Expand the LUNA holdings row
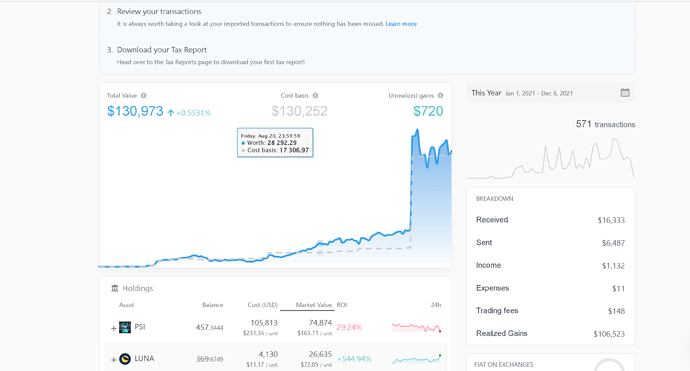This screenshot has width=690, height=371. point(114,360)
